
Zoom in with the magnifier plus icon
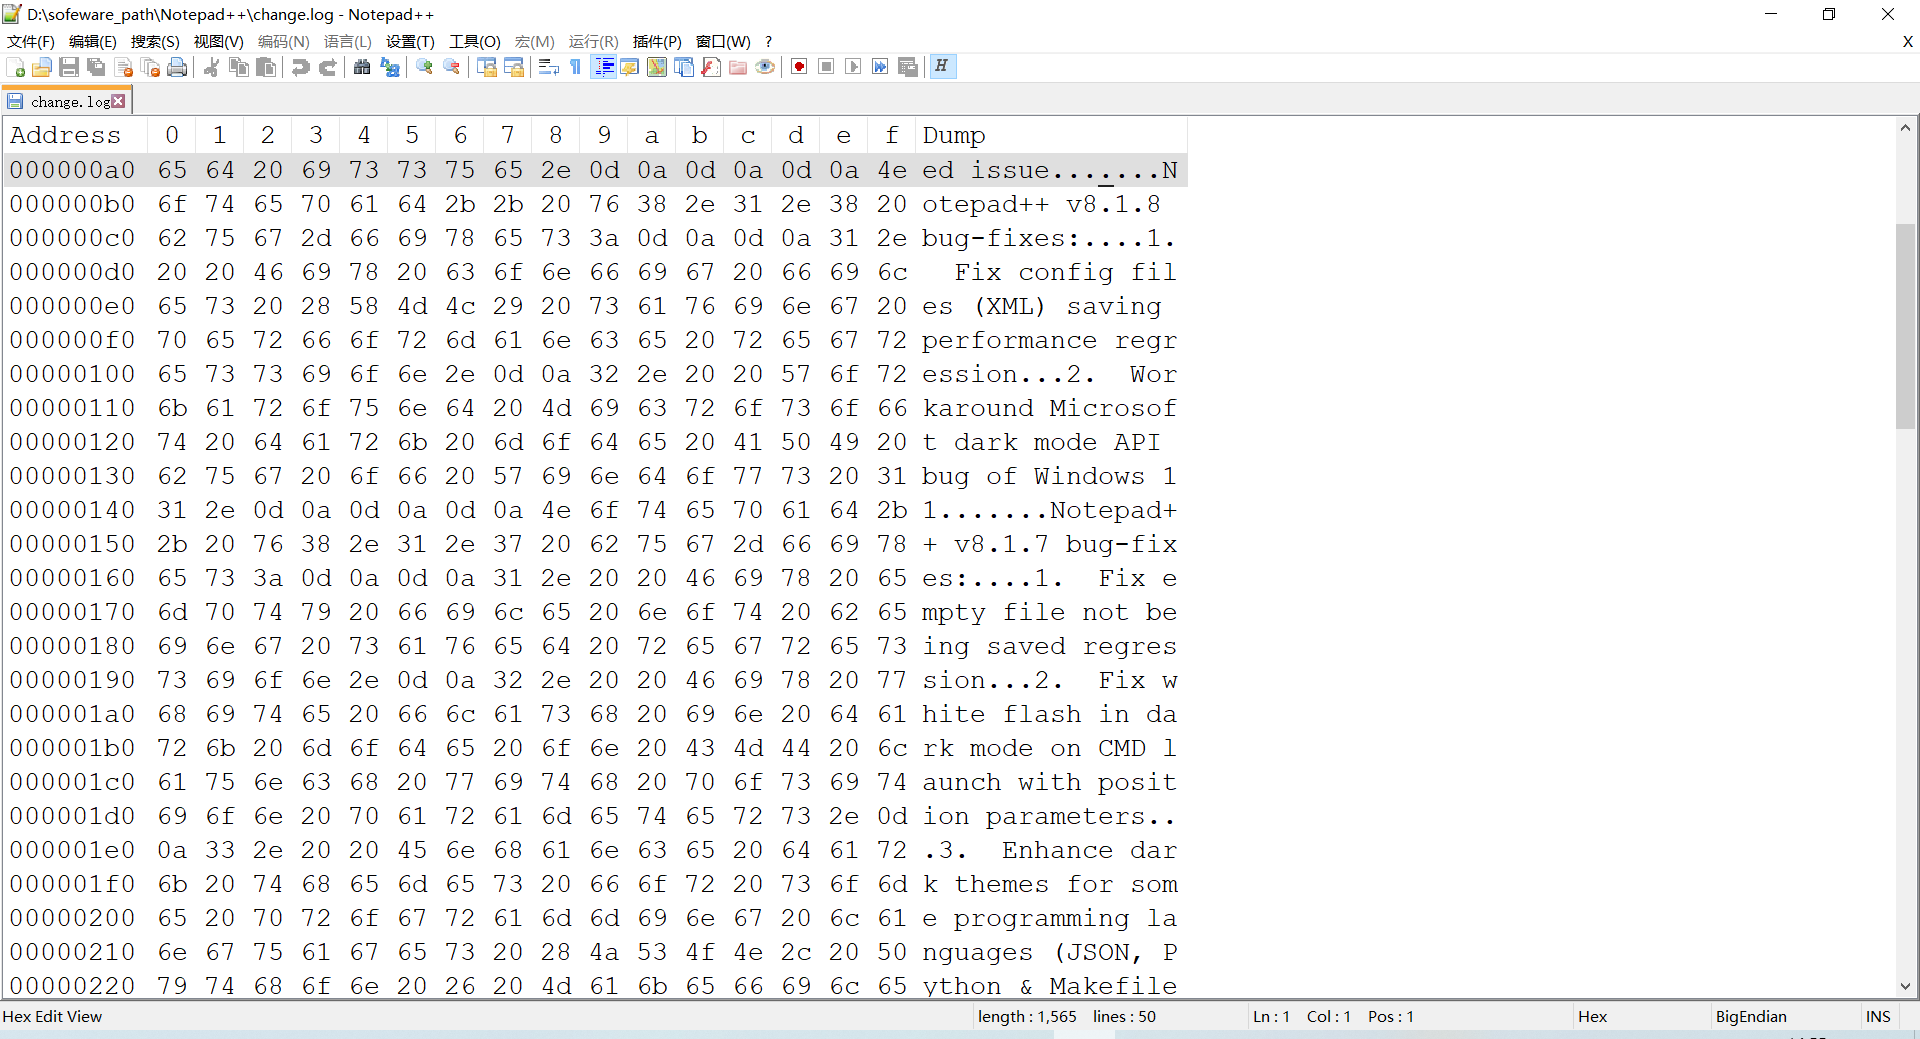[425, 67]
